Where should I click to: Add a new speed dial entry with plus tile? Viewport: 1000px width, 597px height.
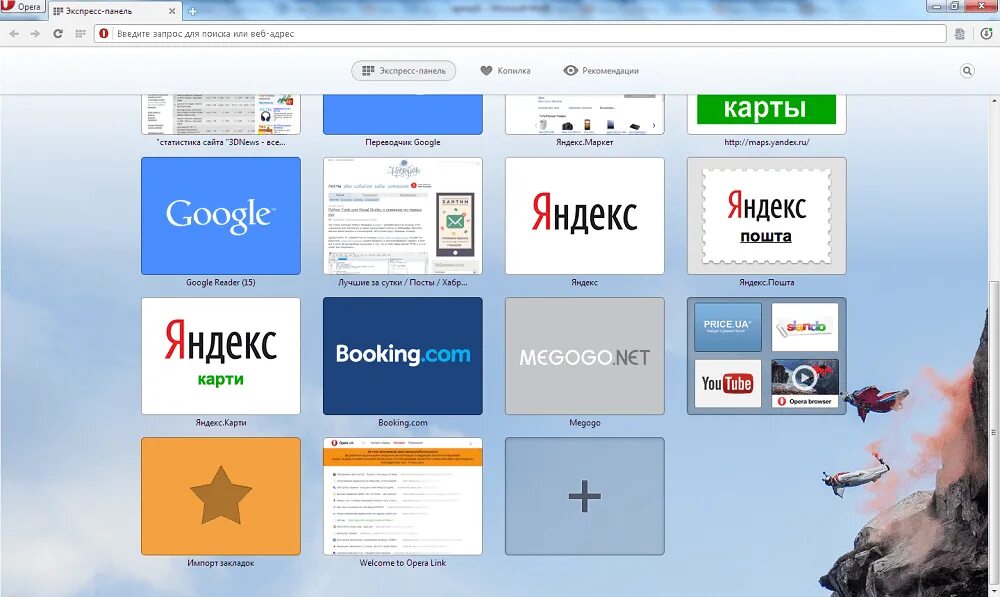[x=584, y=496]
